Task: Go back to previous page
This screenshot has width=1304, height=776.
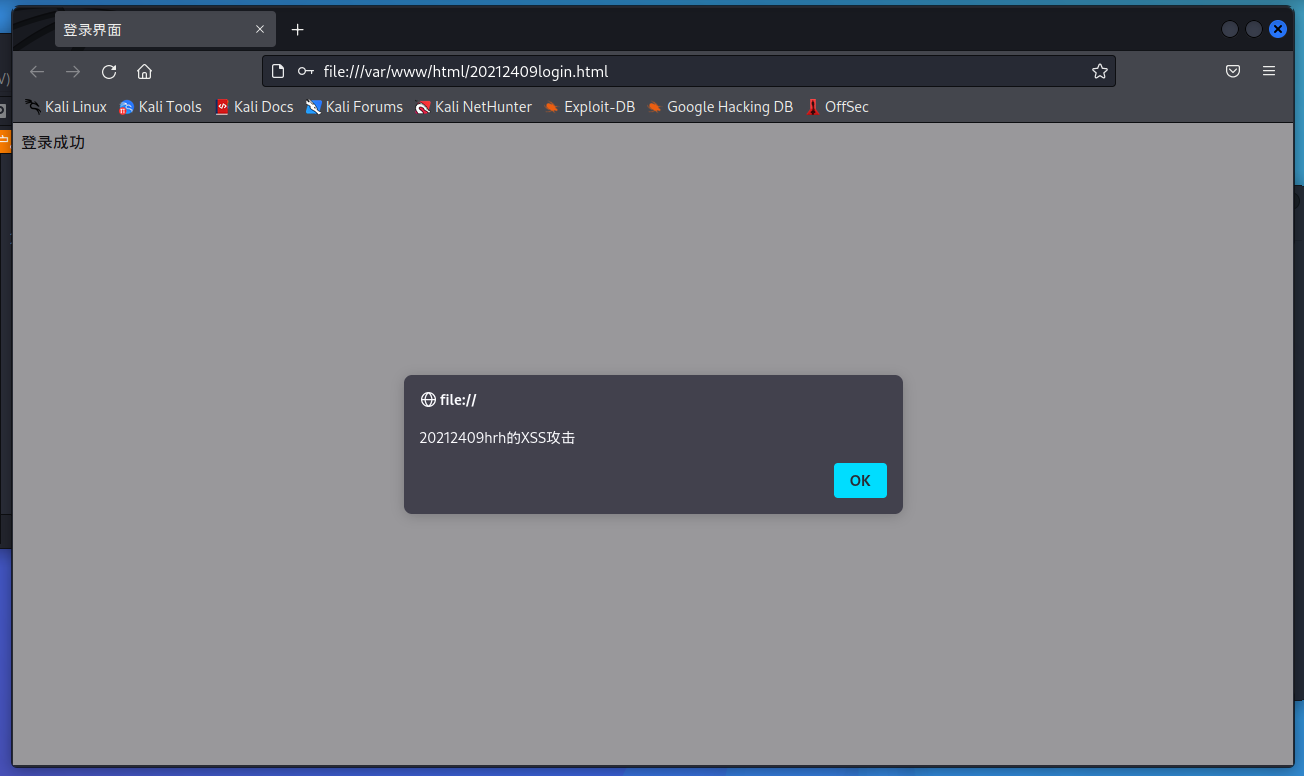Action: point(37,71)
